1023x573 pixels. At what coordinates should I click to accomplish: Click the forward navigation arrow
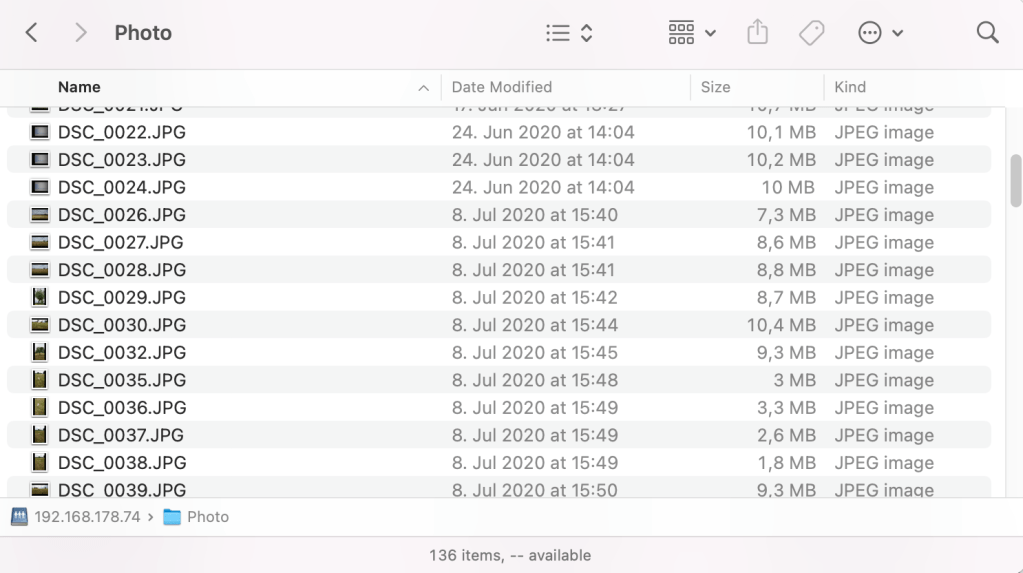coord(80,33)
